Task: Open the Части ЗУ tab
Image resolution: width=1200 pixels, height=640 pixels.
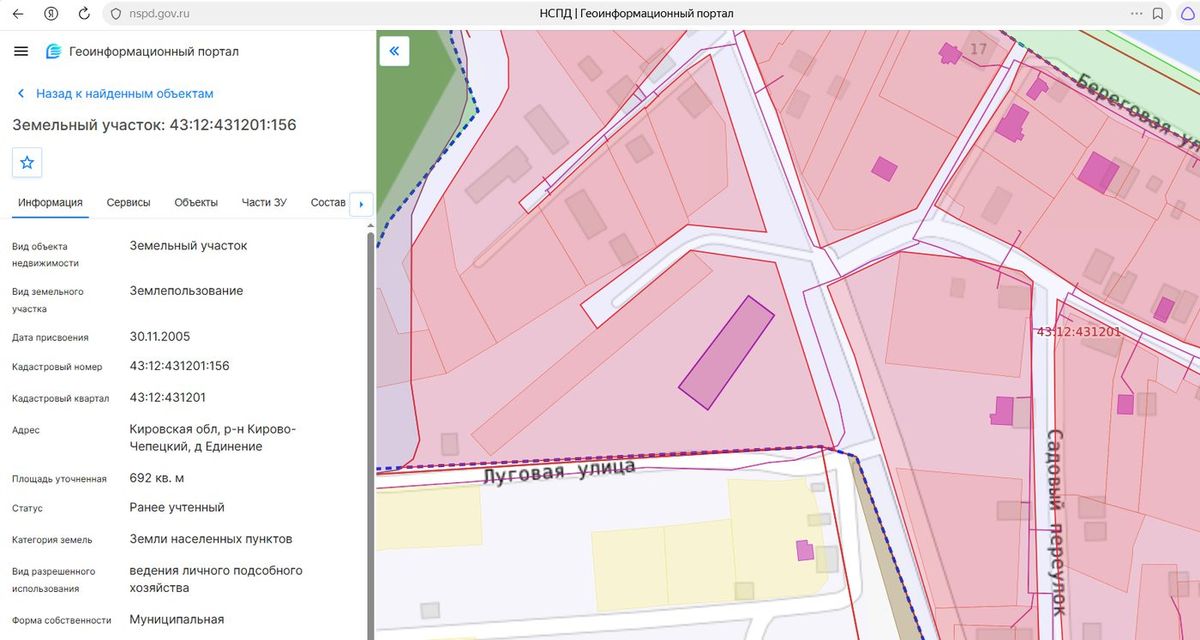Action: coord(264,202)
